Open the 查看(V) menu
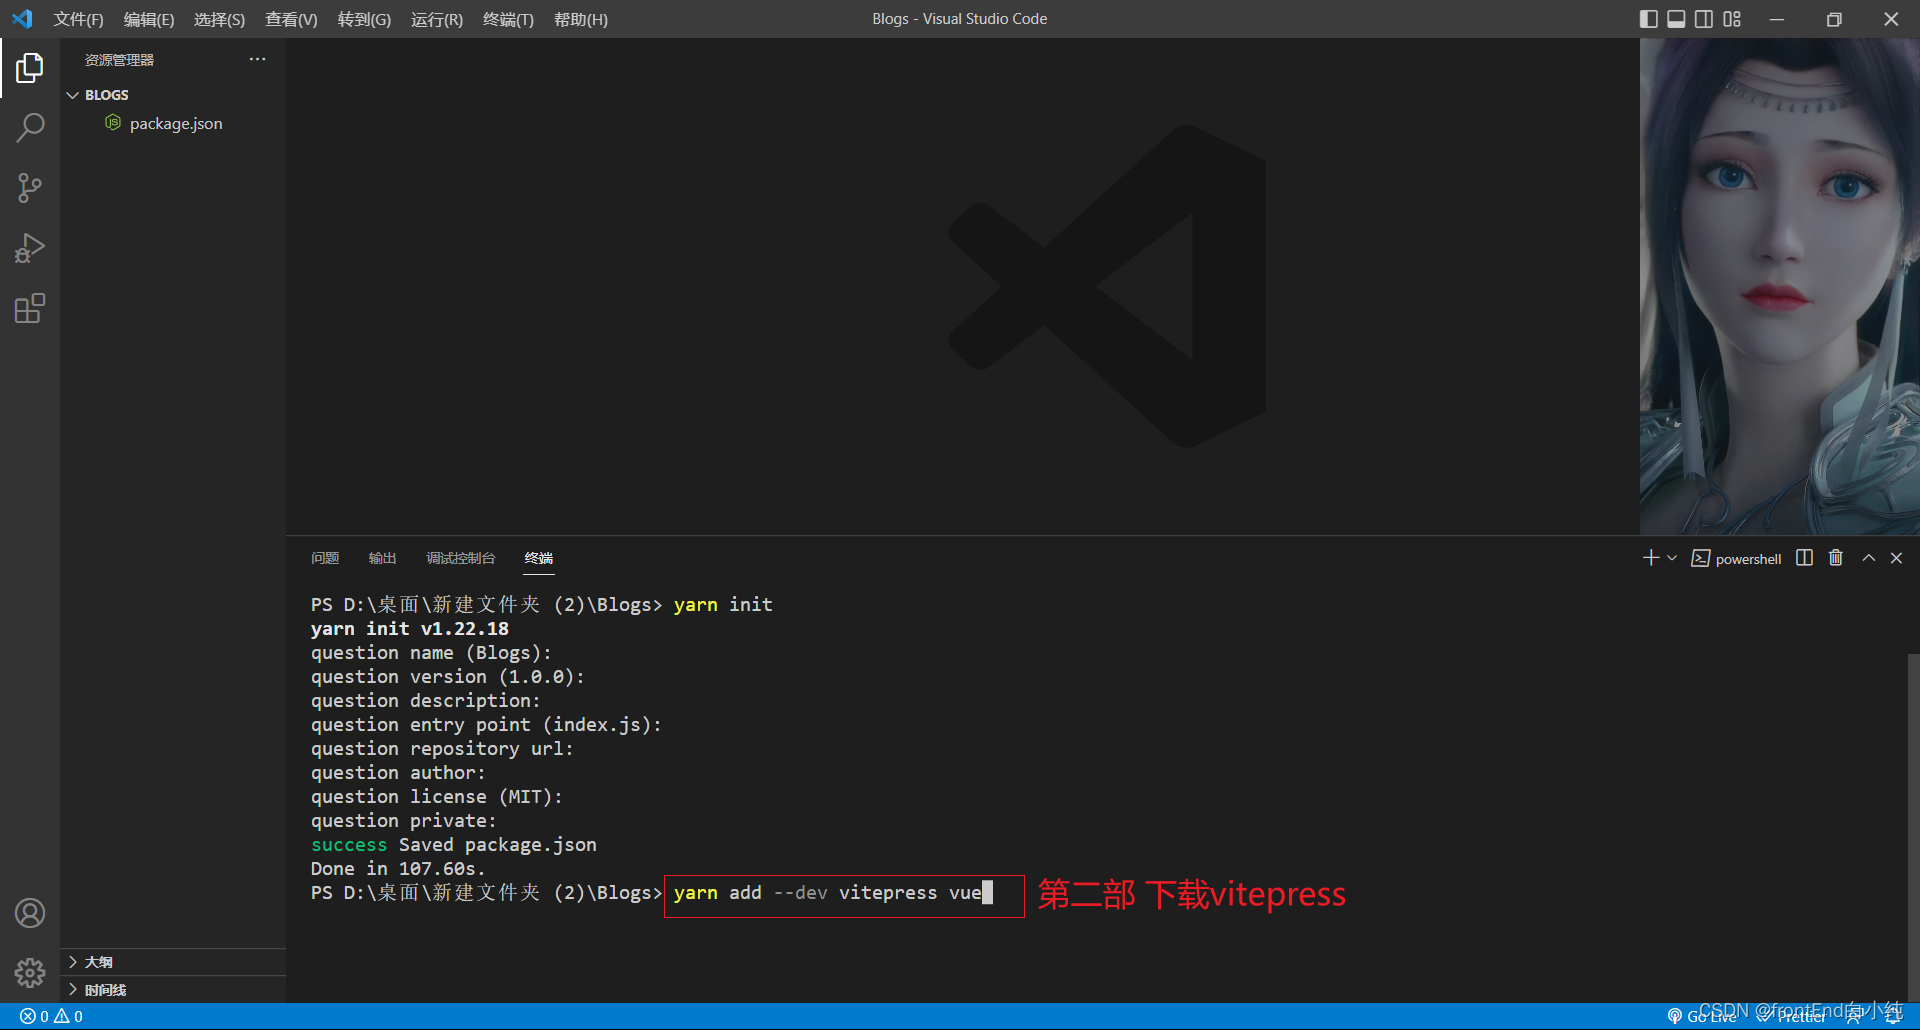Viewport: 1920px width, 1030px height. coord(291,19)
